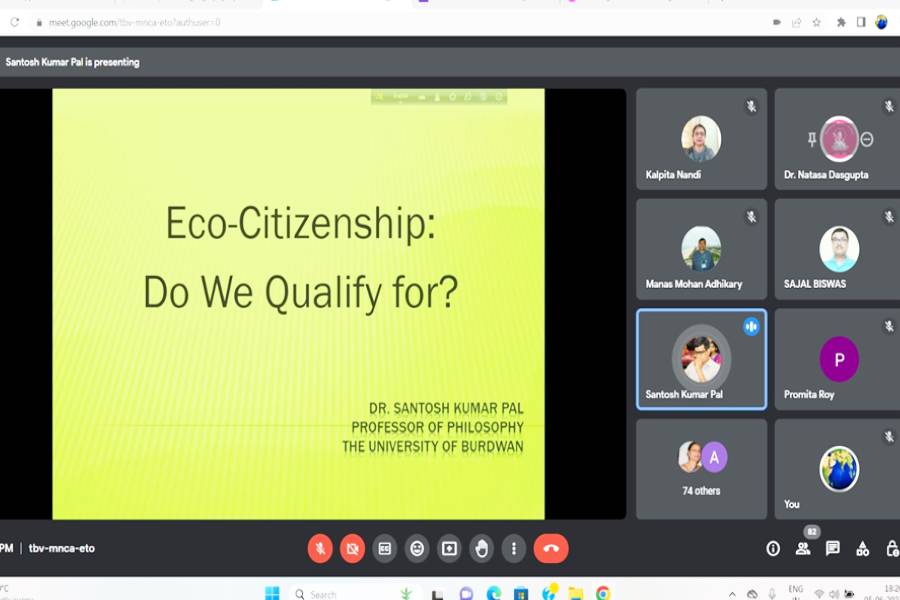The height and width of the screenshot is (600, 900).
Task: Select Santosh Kumar Pal's participant tile
Action: 701,359
